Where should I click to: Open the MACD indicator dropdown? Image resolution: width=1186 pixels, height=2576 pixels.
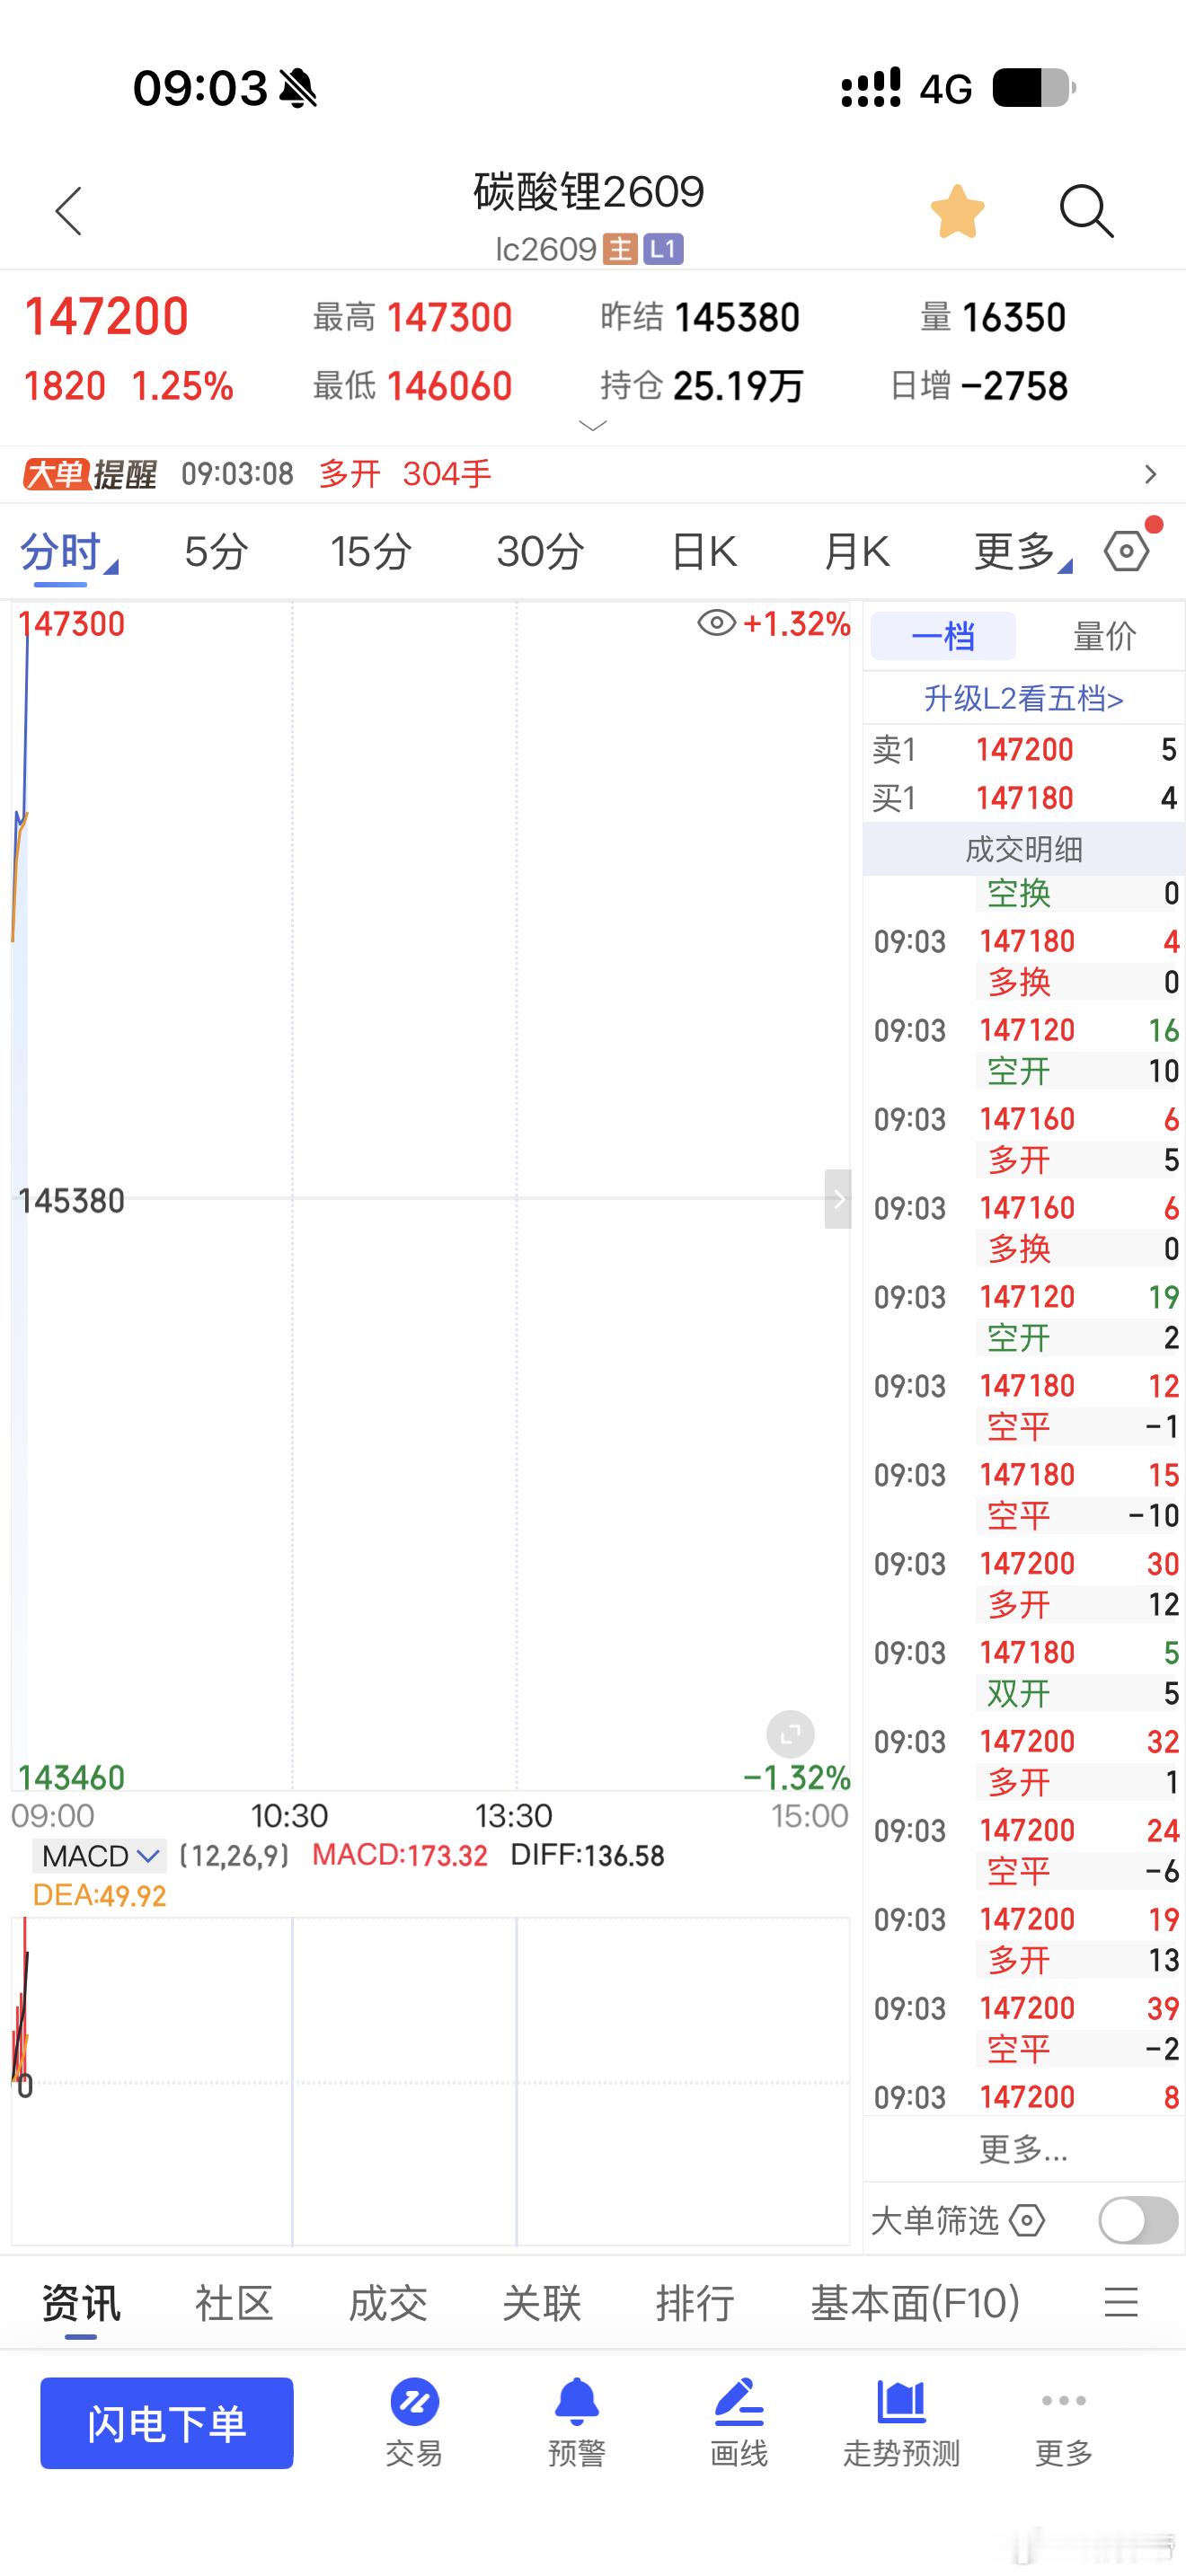pyautogui.click(x=99, y=1856)
